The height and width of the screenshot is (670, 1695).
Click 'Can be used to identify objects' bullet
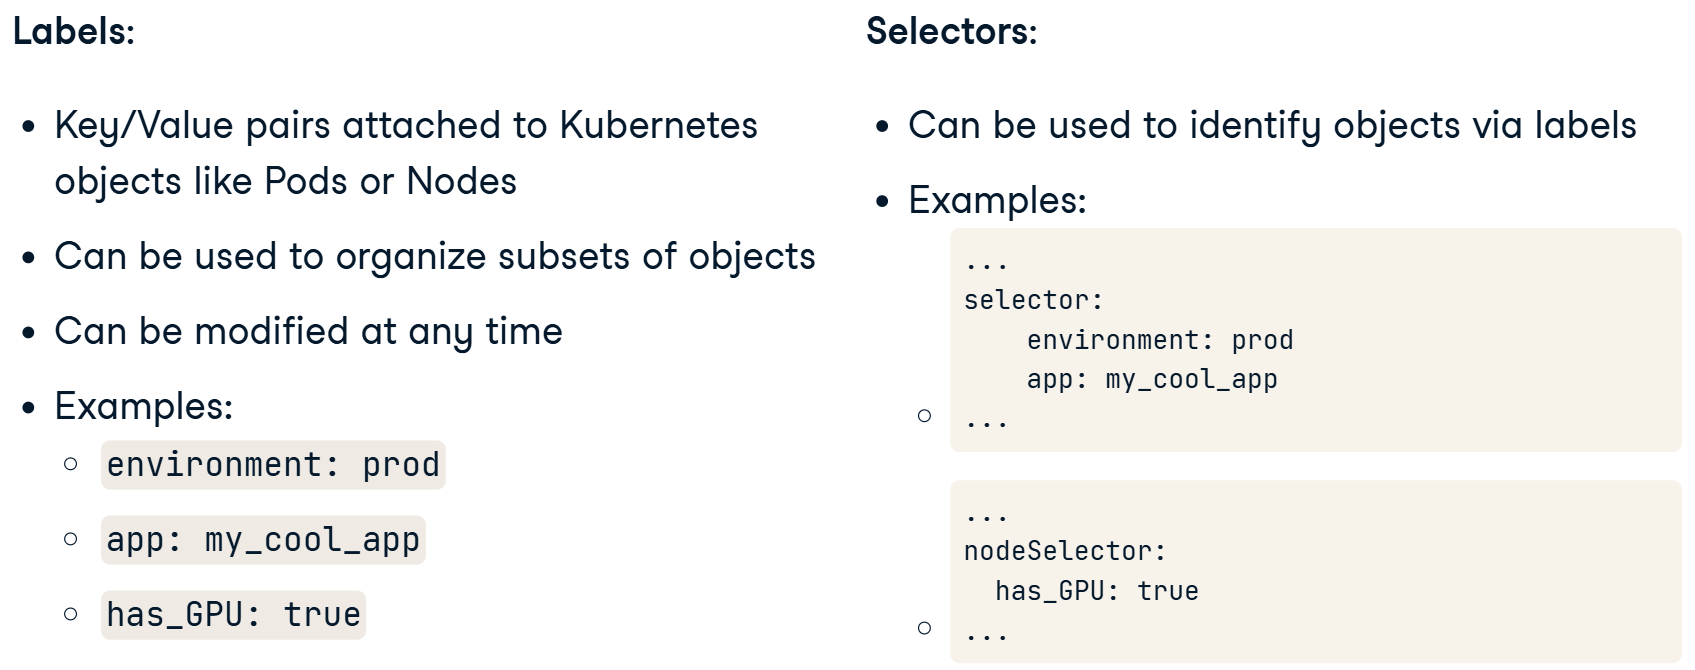[x=1272, y=126]
